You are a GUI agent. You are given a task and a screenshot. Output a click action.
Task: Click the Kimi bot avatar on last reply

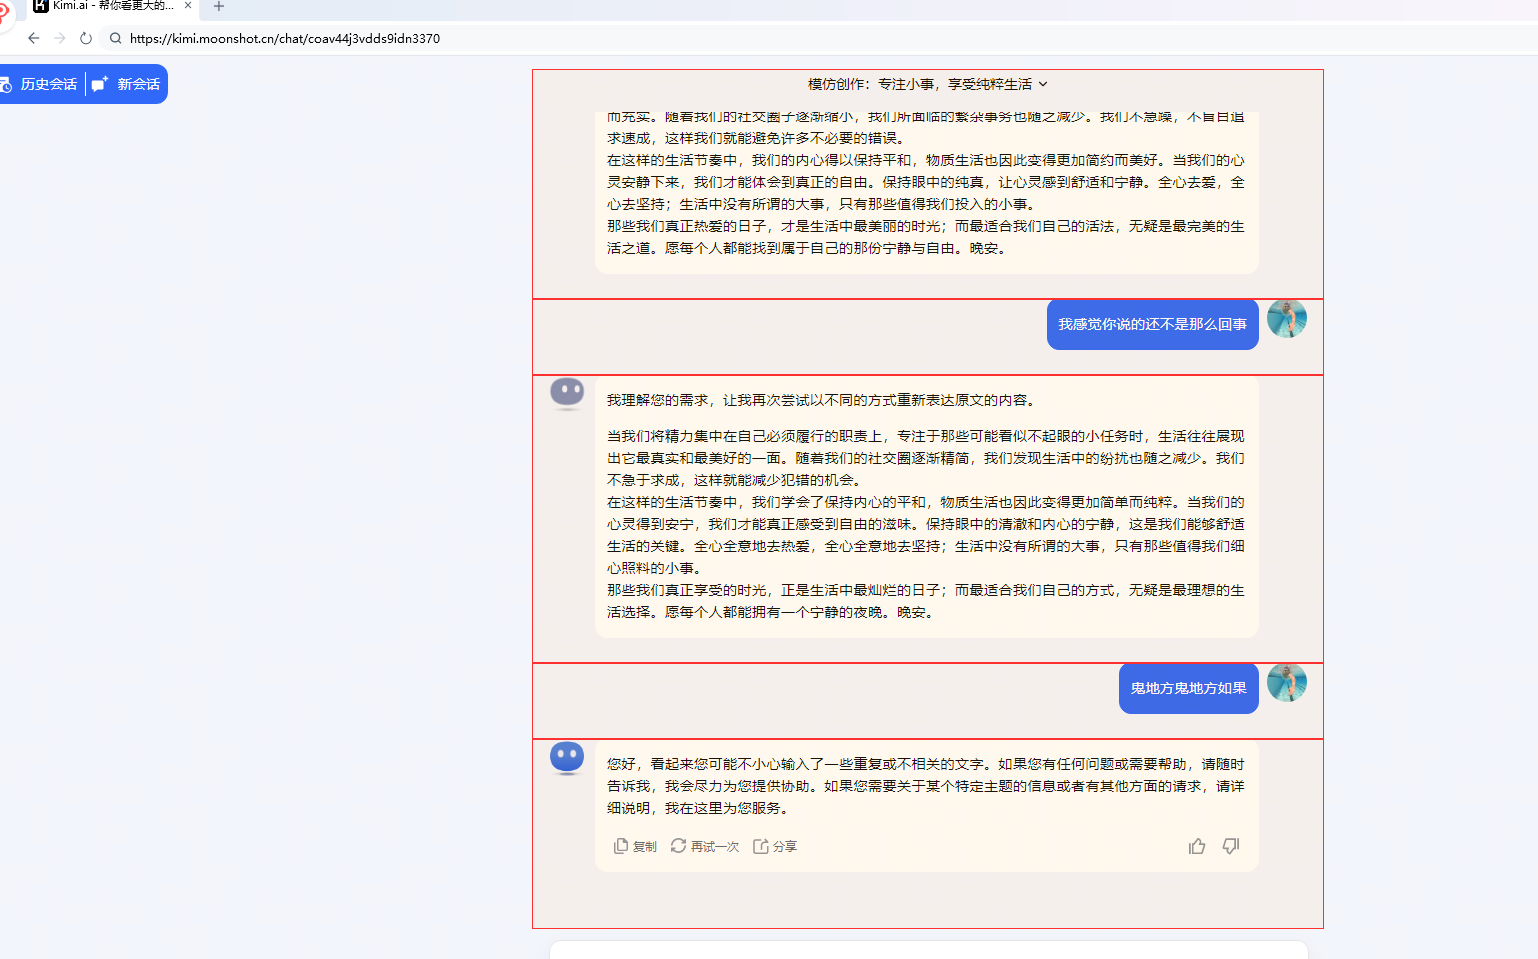(x=567, y=757)
